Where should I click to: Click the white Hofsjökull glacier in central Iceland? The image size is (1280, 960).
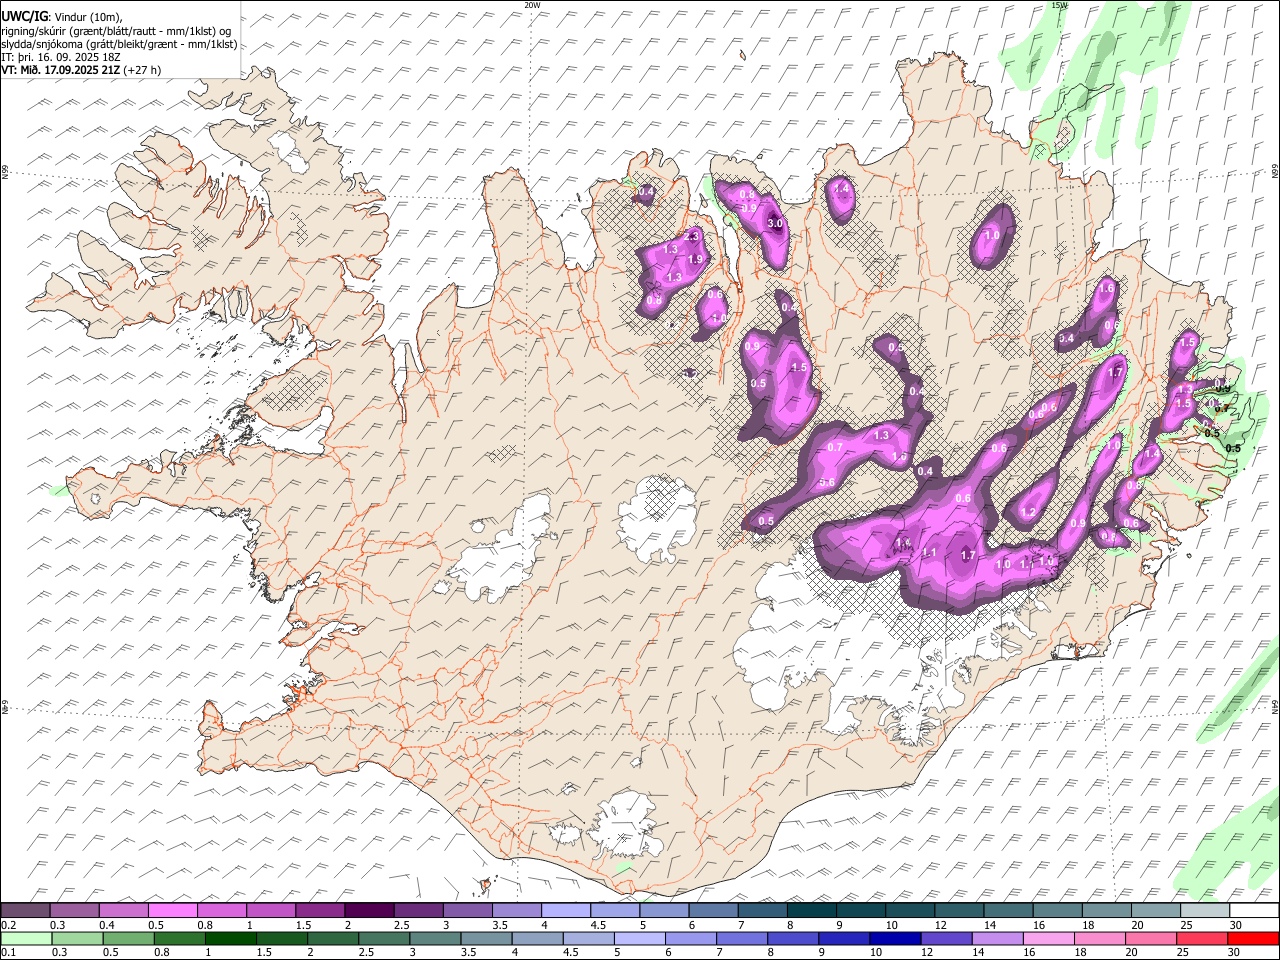point(657,515)
